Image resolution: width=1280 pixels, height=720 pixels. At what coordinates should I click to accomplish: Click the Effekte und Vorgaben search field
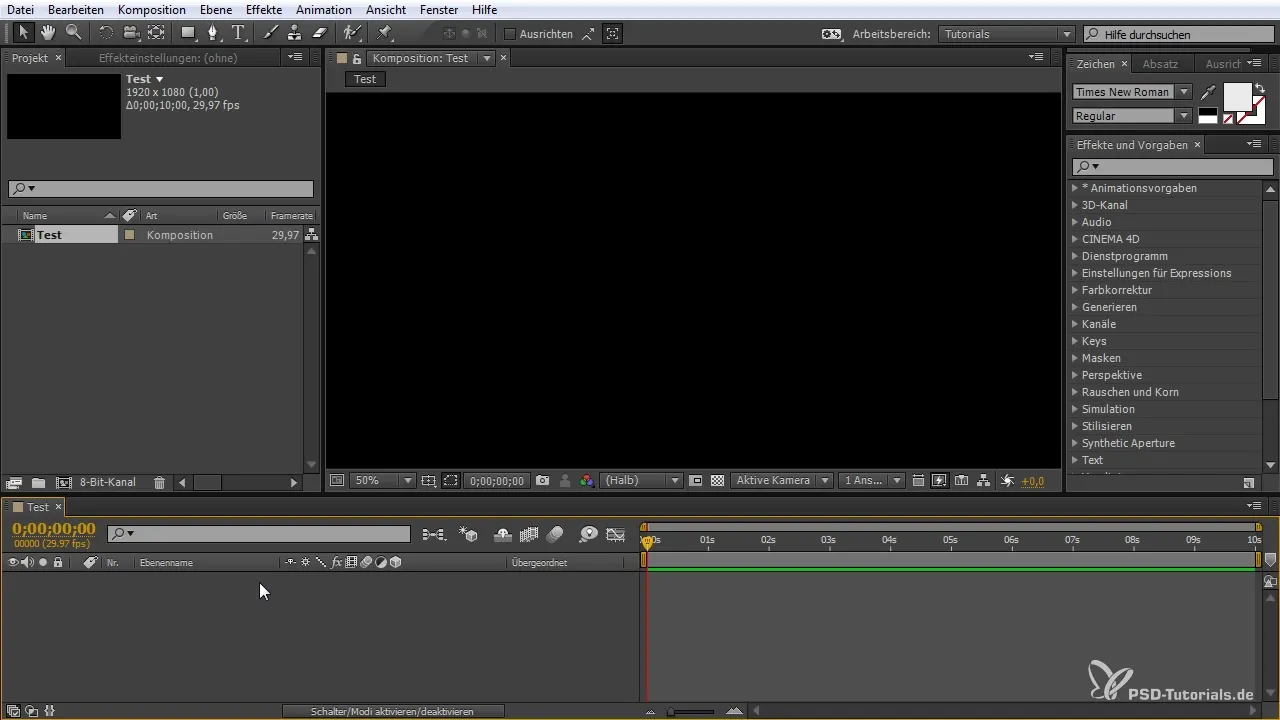(x=1172, y=167)
